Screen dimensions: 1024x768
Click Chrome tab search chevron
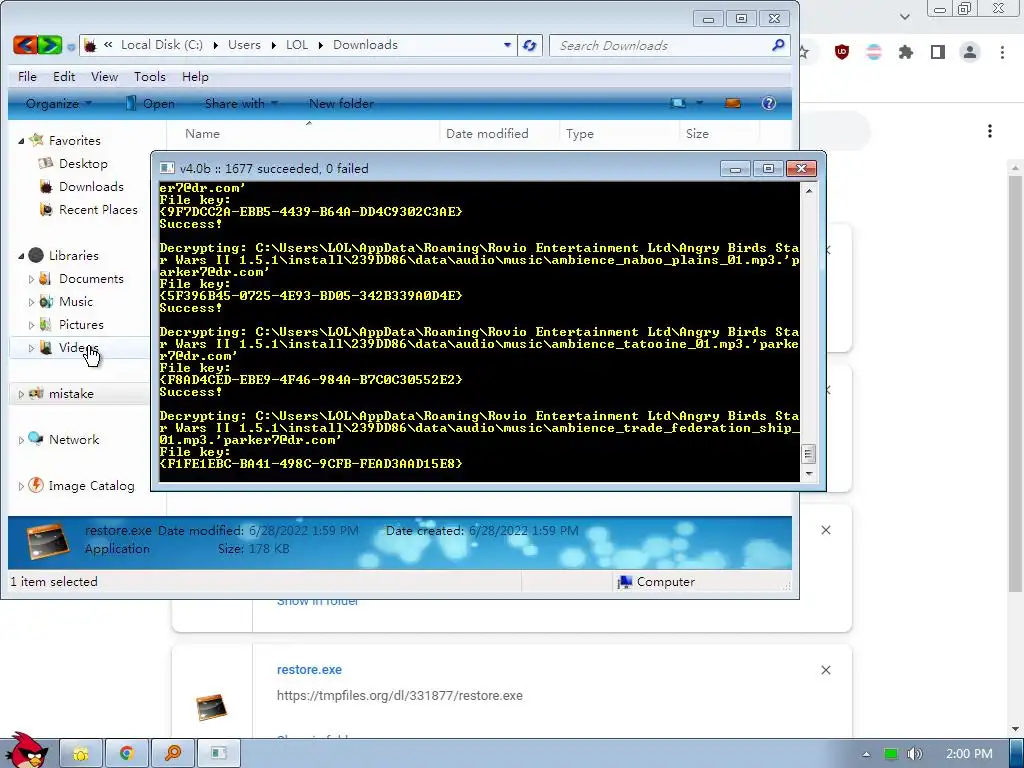(x=904, y=16)
